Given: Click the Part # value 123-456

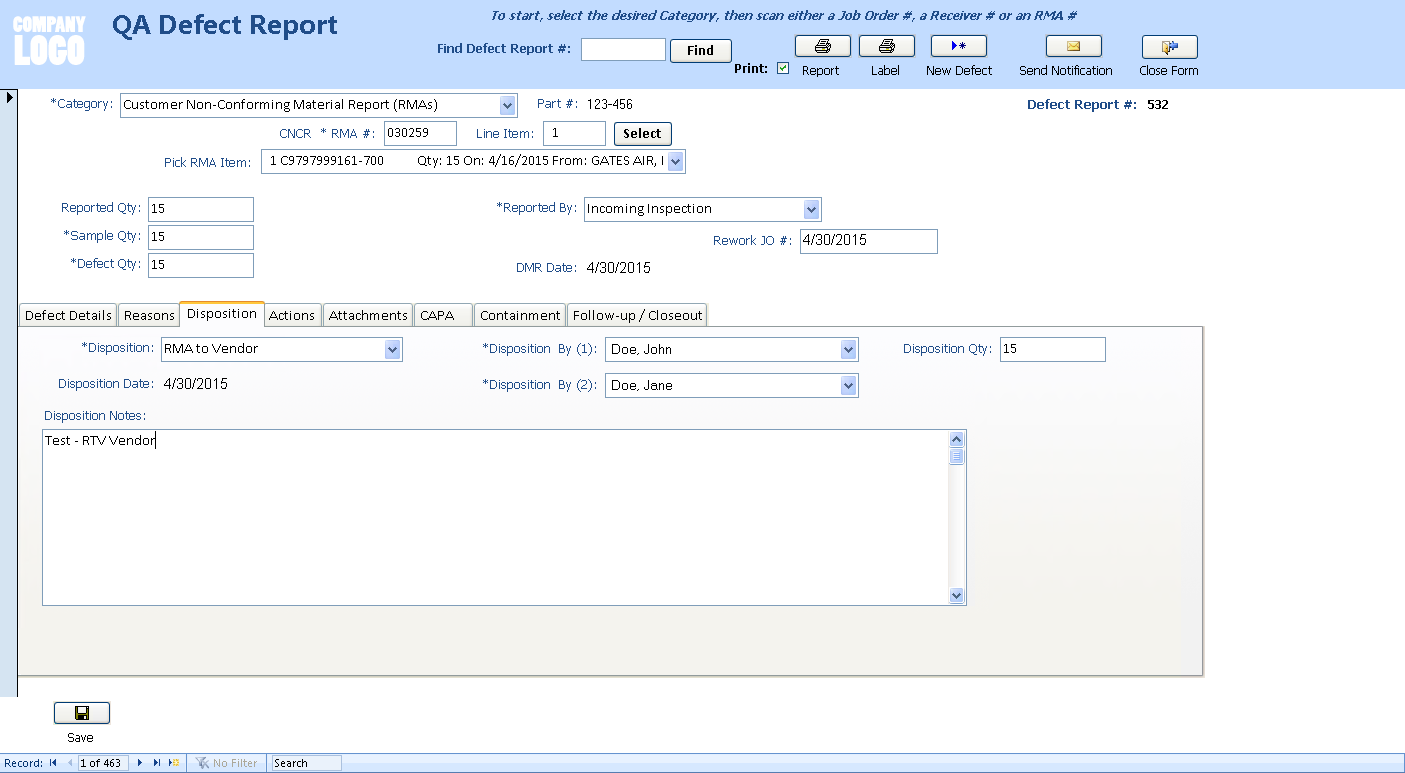Looking at the screenshot, I should click(610, 104).
